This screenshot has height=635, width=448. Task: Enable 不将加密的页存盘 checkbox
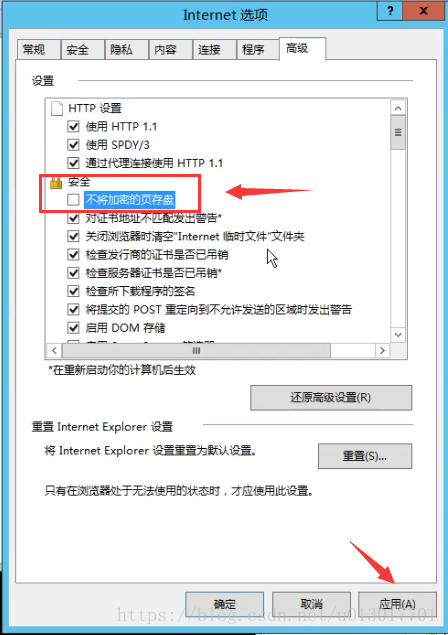point(73,200)
